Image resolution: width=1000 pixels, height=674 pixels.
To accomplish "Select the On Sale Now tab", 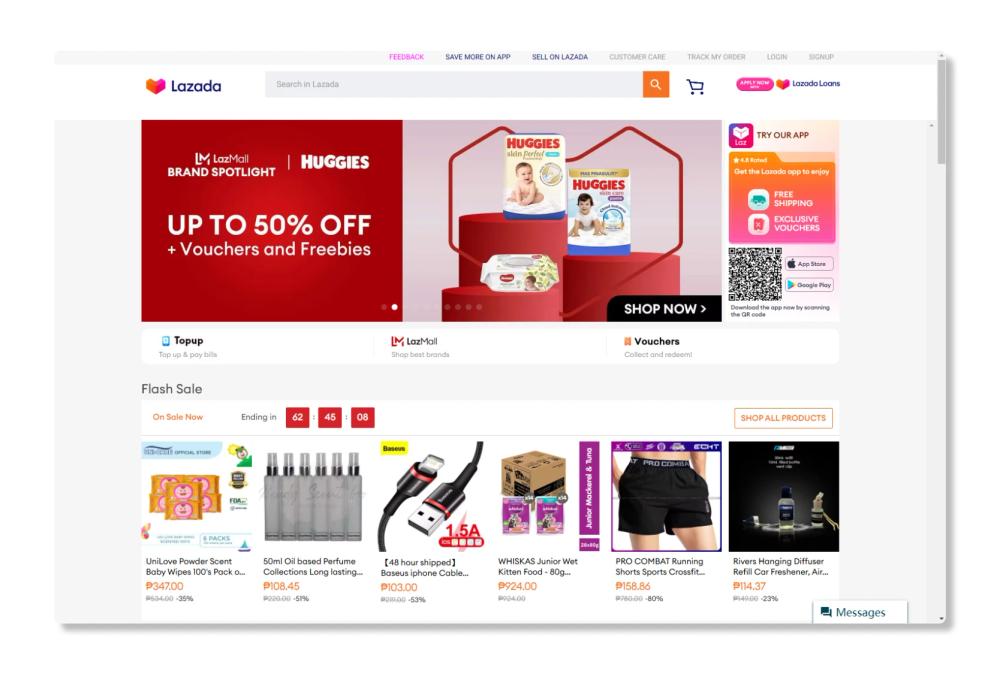I will [x=177, y=417].
